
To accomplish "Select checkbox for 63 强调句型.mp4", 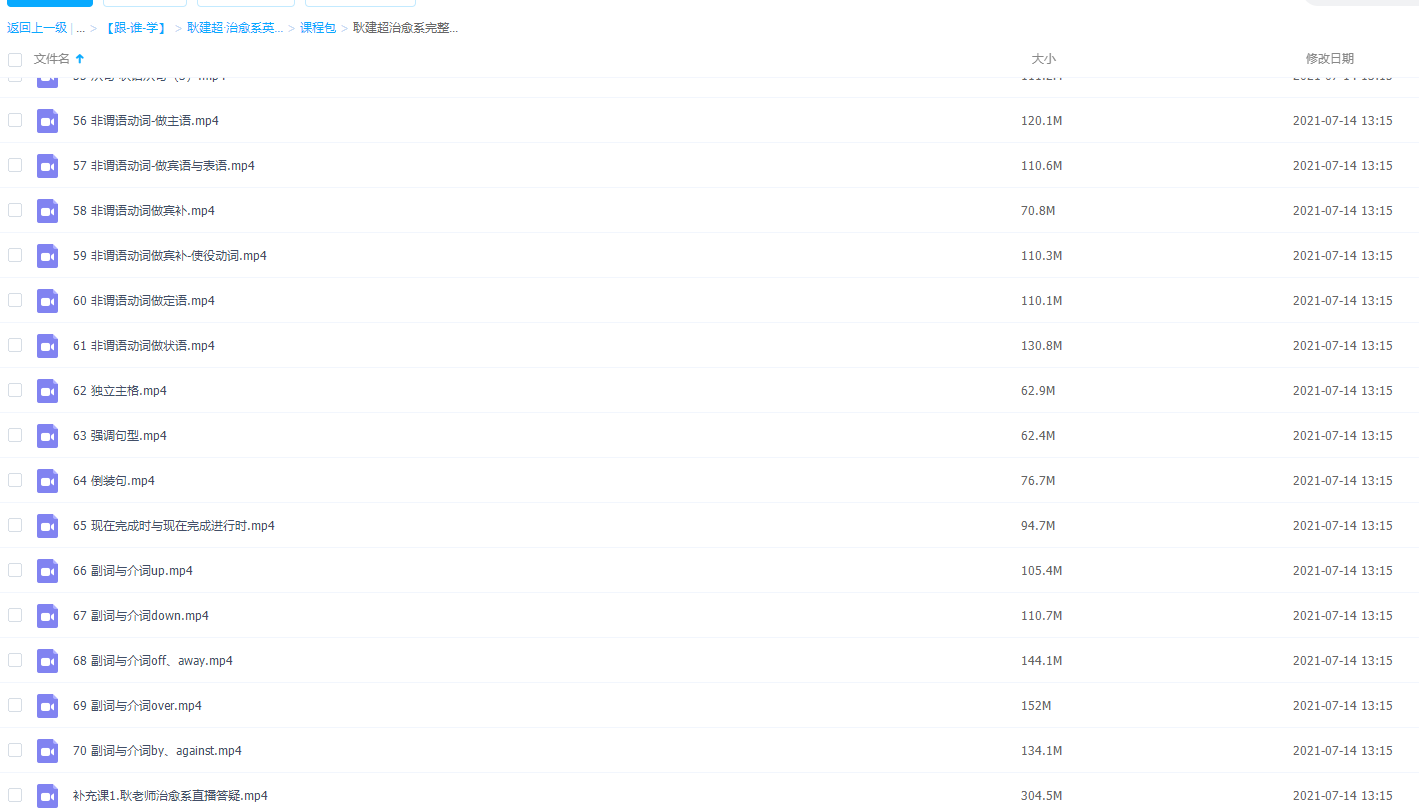I will click(15, 435).
